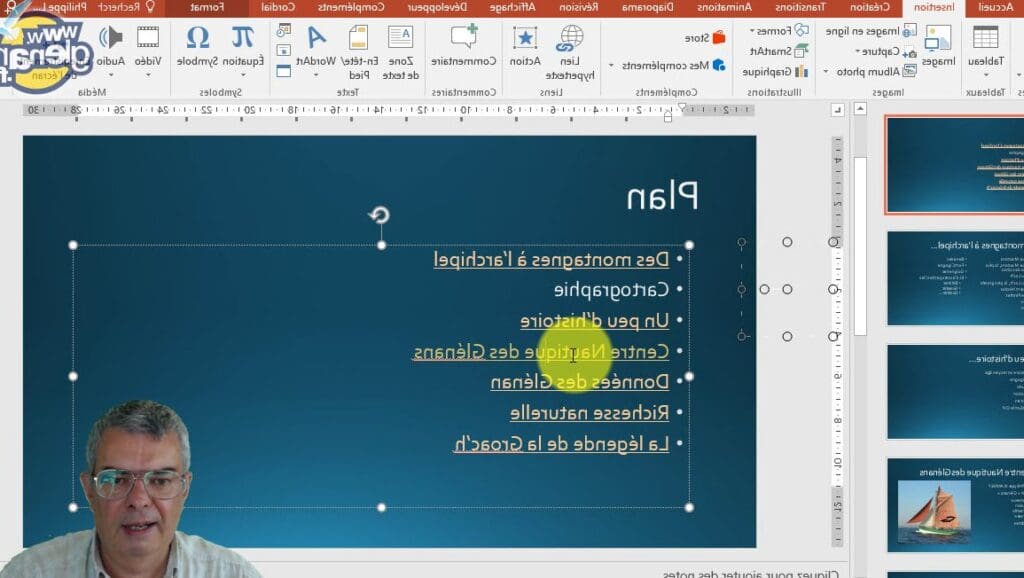Open the "Richesse naturelle" hyperlink

tap(590, 413)
